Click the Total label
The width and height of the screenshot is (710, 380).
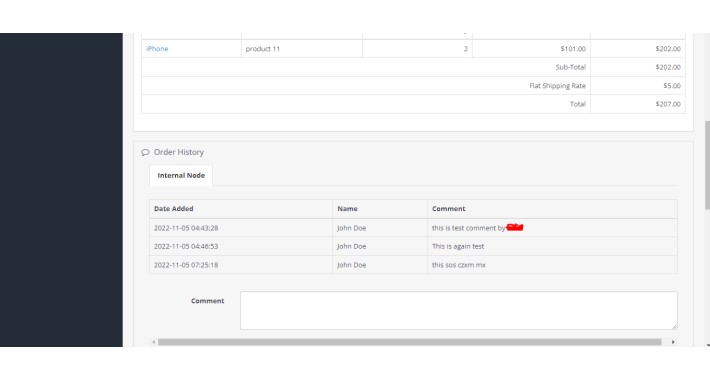tap(577, 104)
